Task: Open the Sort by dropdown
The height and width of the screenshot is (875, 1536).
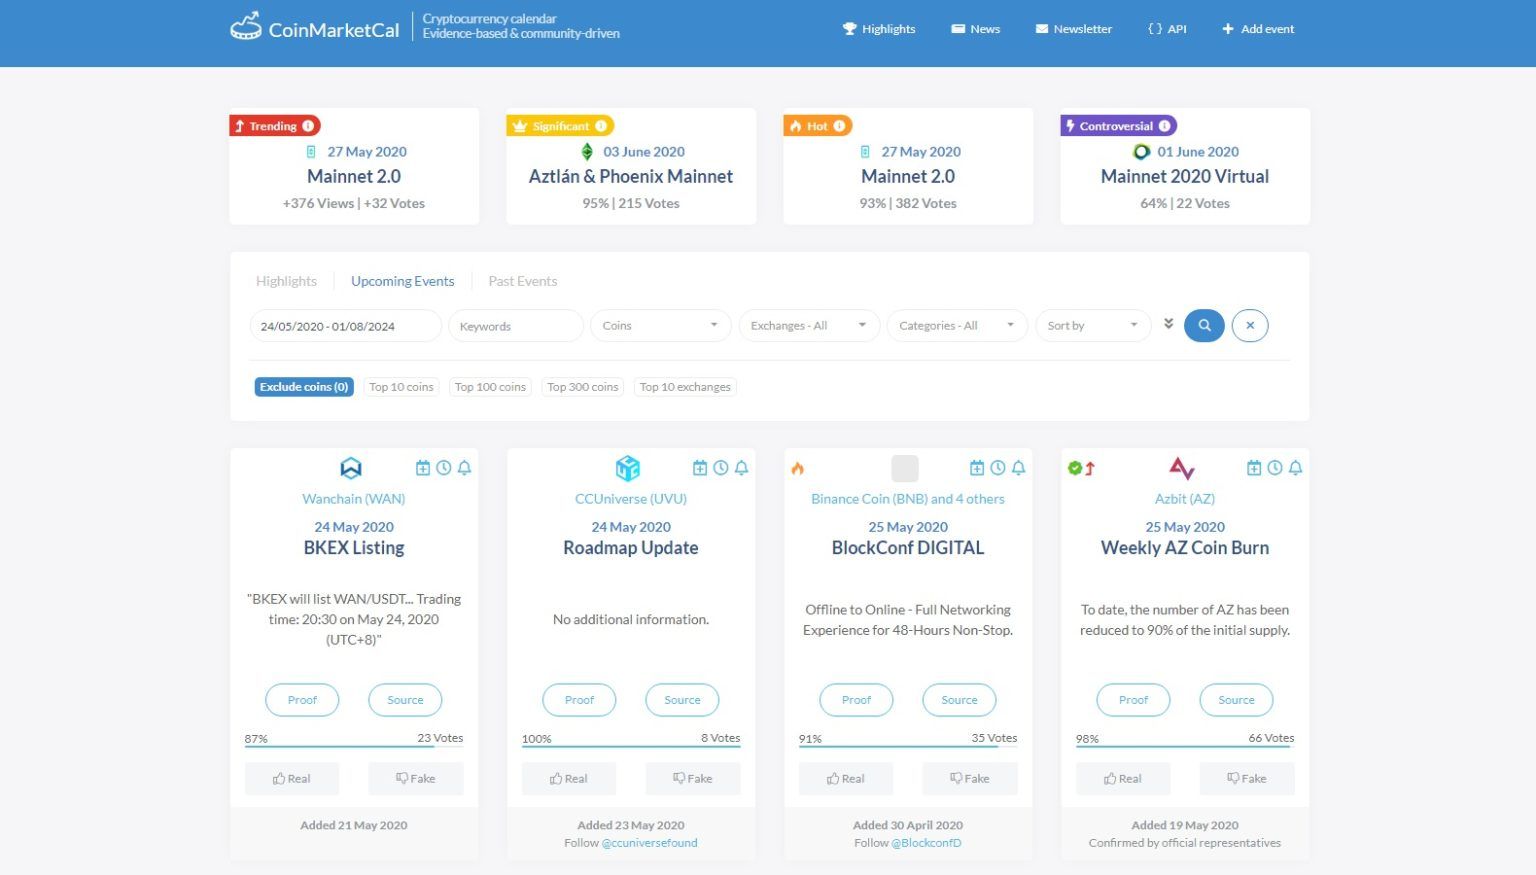Action: click(1093, 326)
